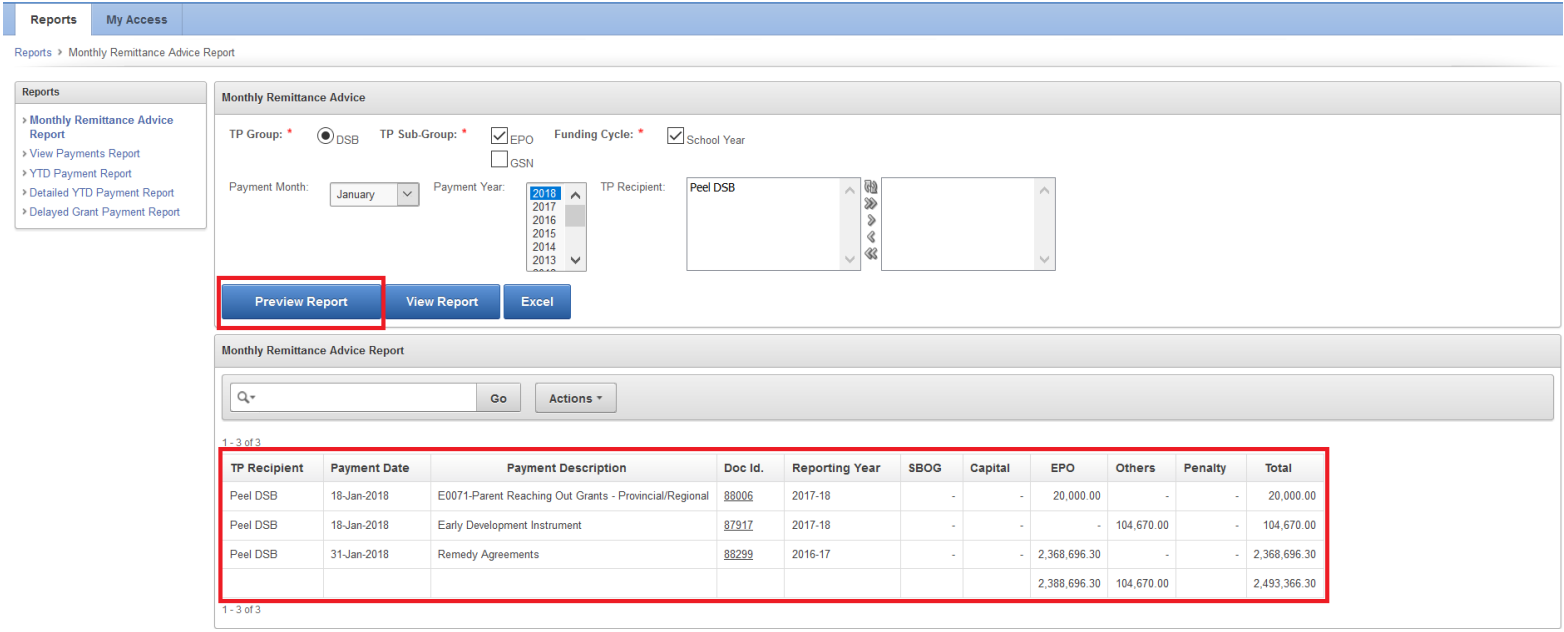Click the single left-arrow Remove icon

click(x=870, y=237)
